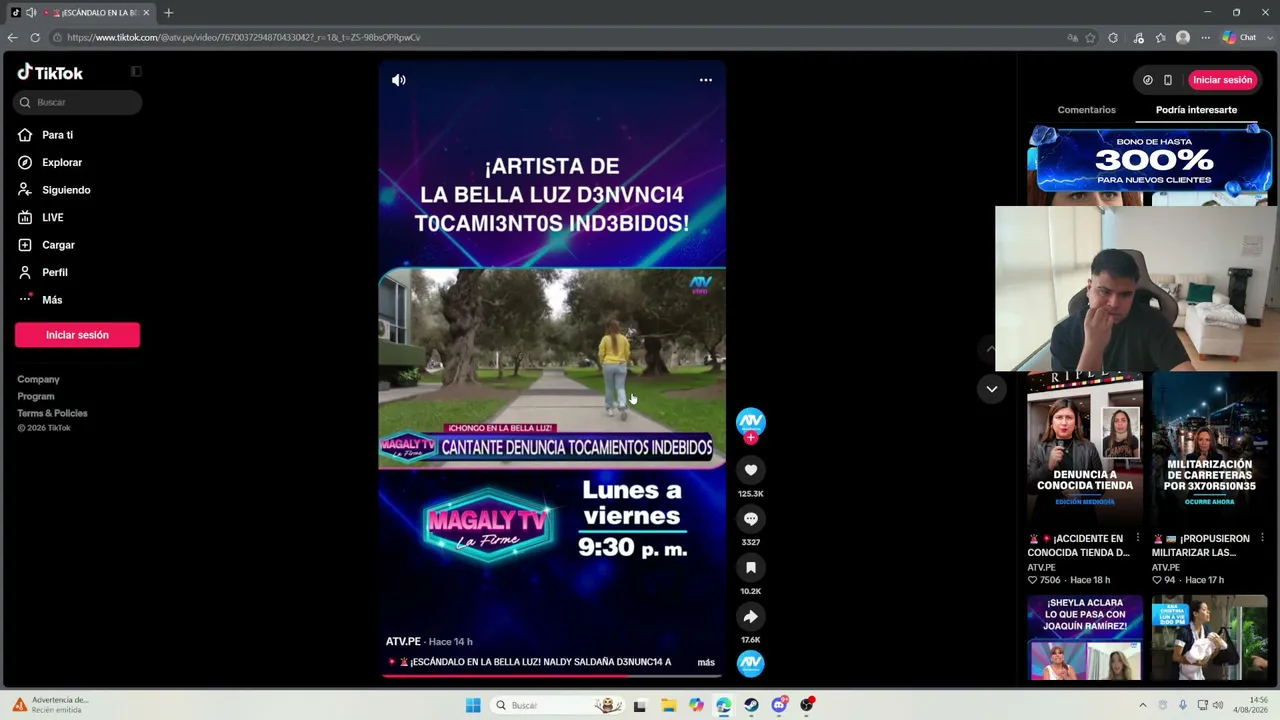Open options for the Propusieron militarizar video

[1262, 538]
